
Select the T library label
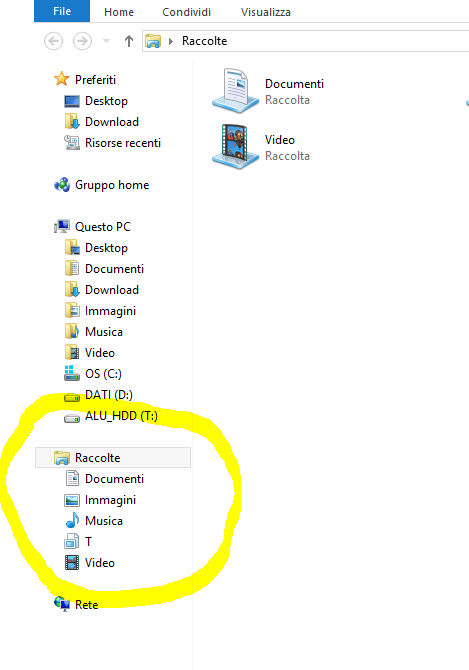coord(88,541)
